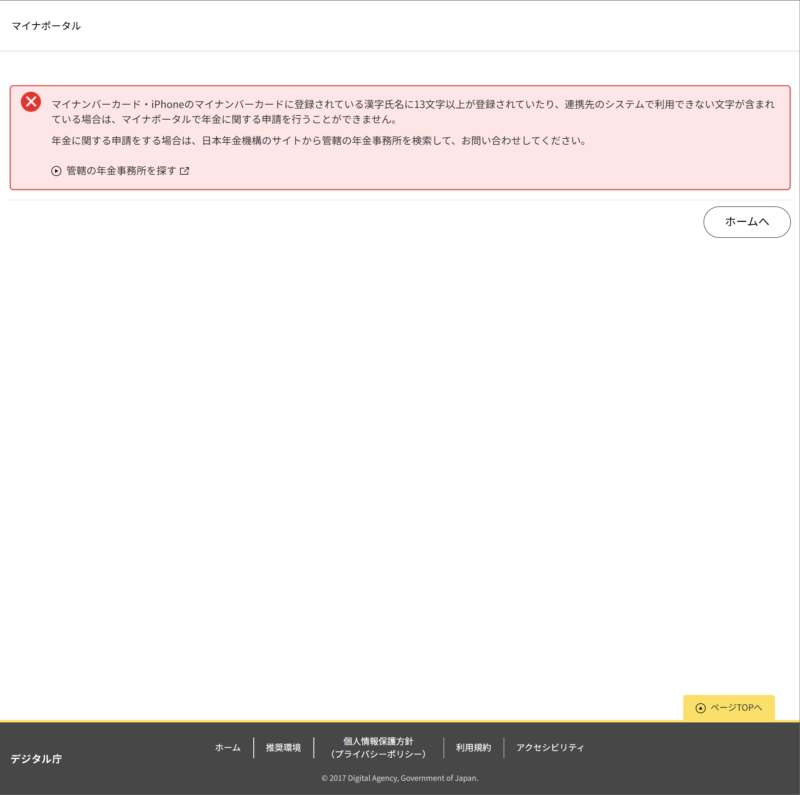This screenshot has width=800, height=795.
Task: Open the 個人情報保護方針 footer link
Action: [378, 742]
